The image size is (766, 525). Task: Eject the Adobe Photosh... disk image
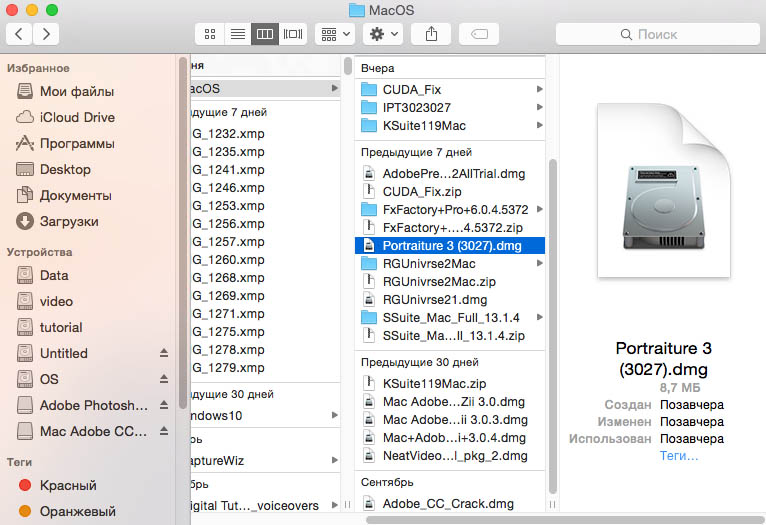point(164,405)
